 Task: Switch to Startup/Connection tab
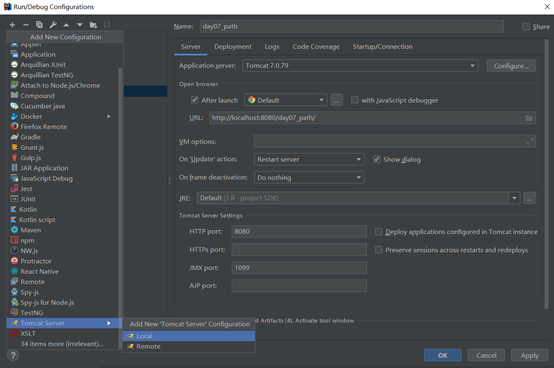point(382,47)
